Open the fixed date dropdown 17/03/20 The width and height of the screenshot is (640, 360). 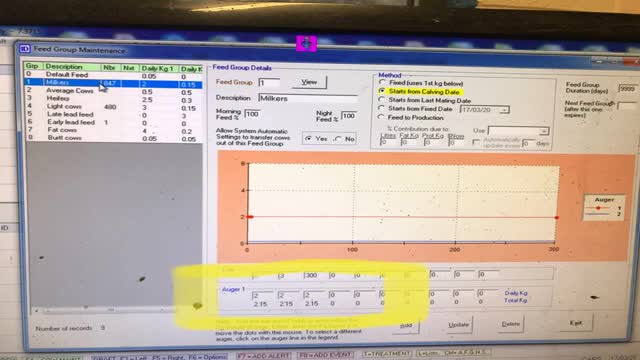(504, 110)
